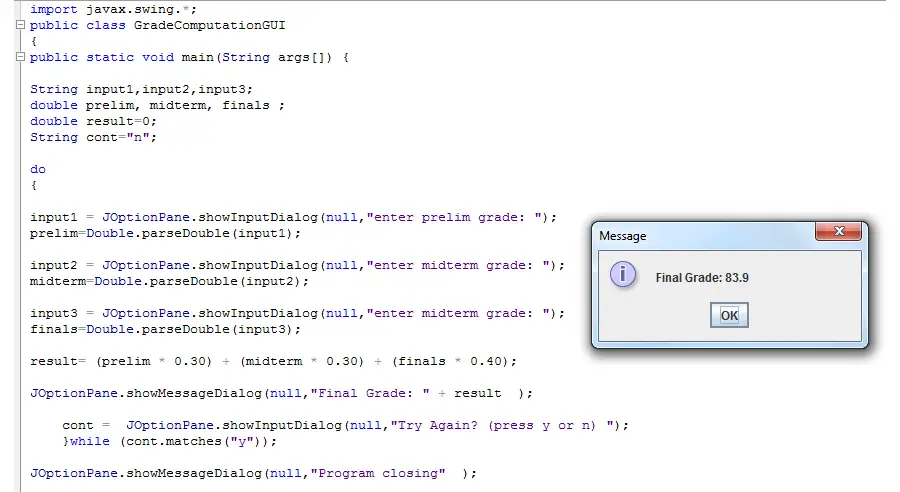Click the 'Final Grade: 83.9' message text
Screen dimensions: 900x492
702,278
